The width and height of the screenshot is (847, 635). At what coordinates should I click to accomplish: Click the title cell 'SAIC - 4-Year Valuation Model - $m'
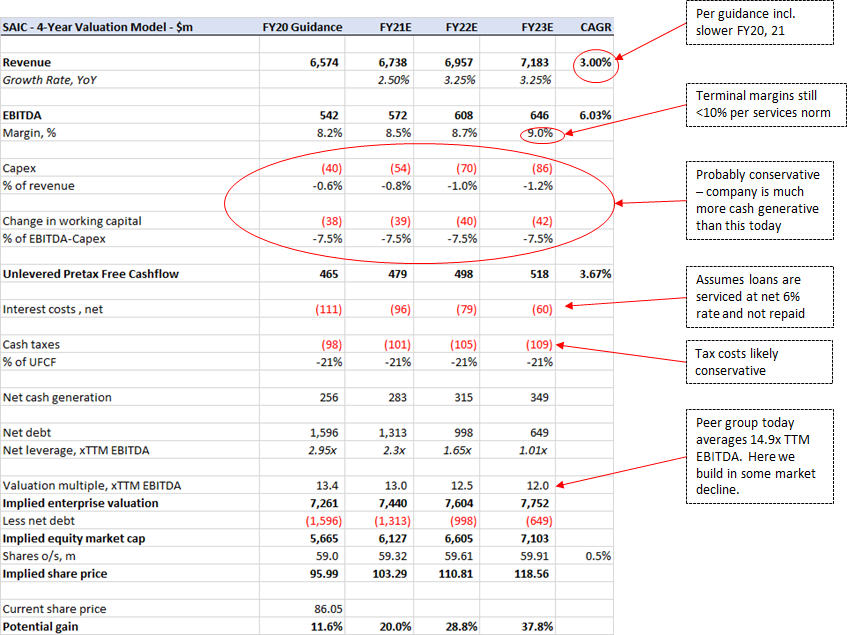point(98,27)
